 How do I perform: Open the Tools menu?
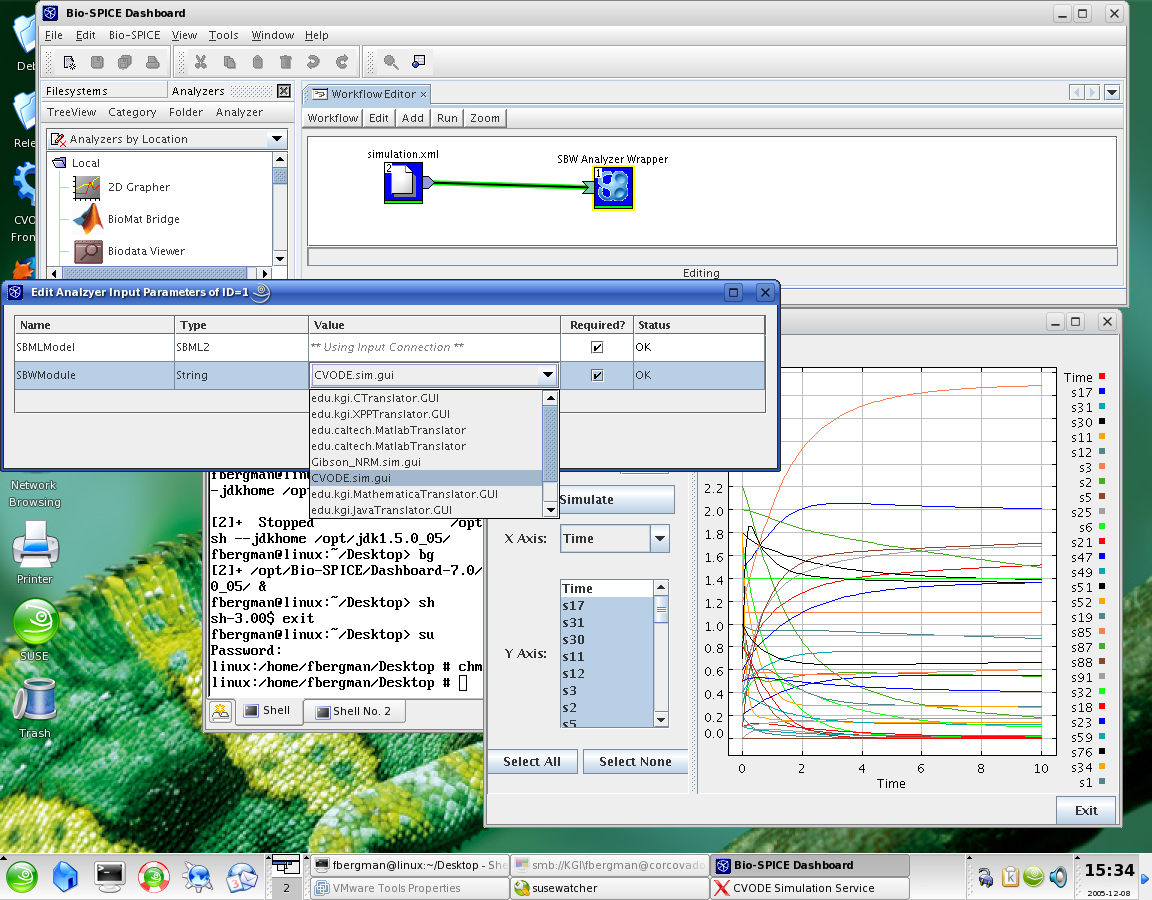(x=223, y=35)
